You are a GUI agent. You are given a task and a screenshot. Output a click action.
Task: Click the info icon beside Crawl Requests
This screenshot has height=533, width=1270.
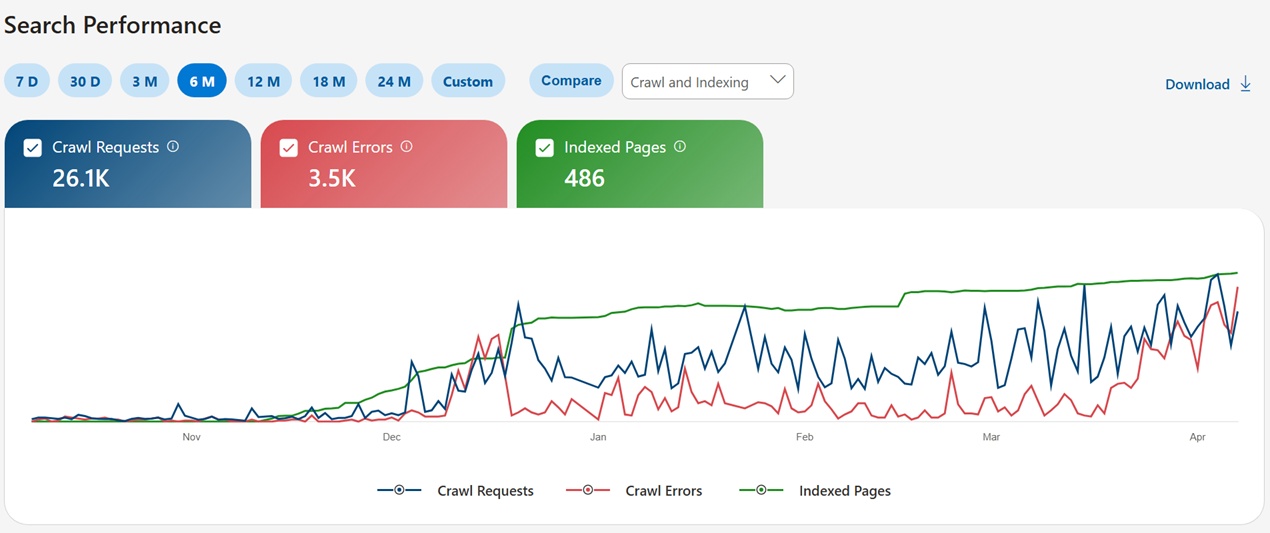click(173, 147)
